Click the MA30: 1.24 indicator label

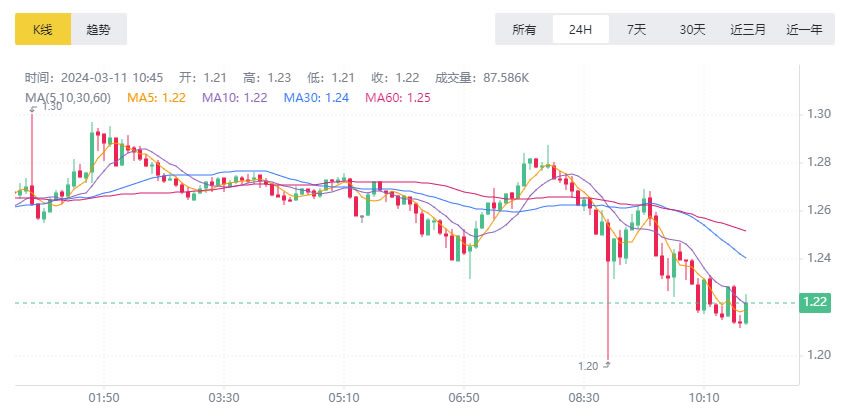[x=316, y=98]
